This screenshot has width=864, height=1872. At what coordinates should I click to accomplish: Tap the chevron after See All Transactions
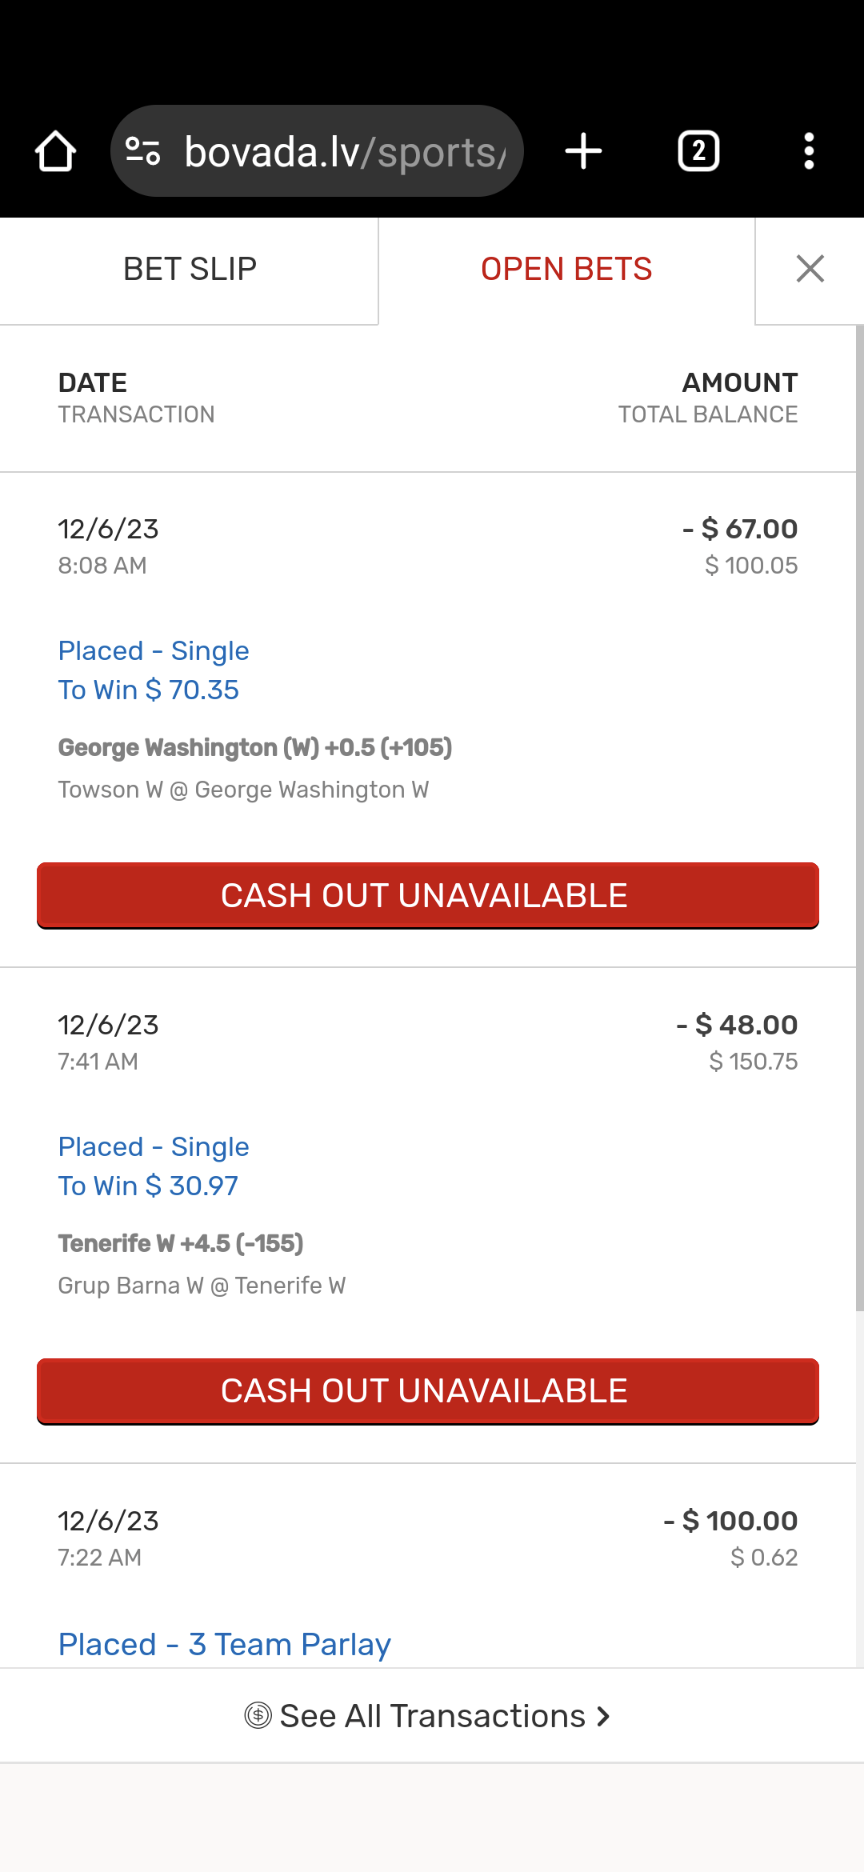[x=603, y=1716]
